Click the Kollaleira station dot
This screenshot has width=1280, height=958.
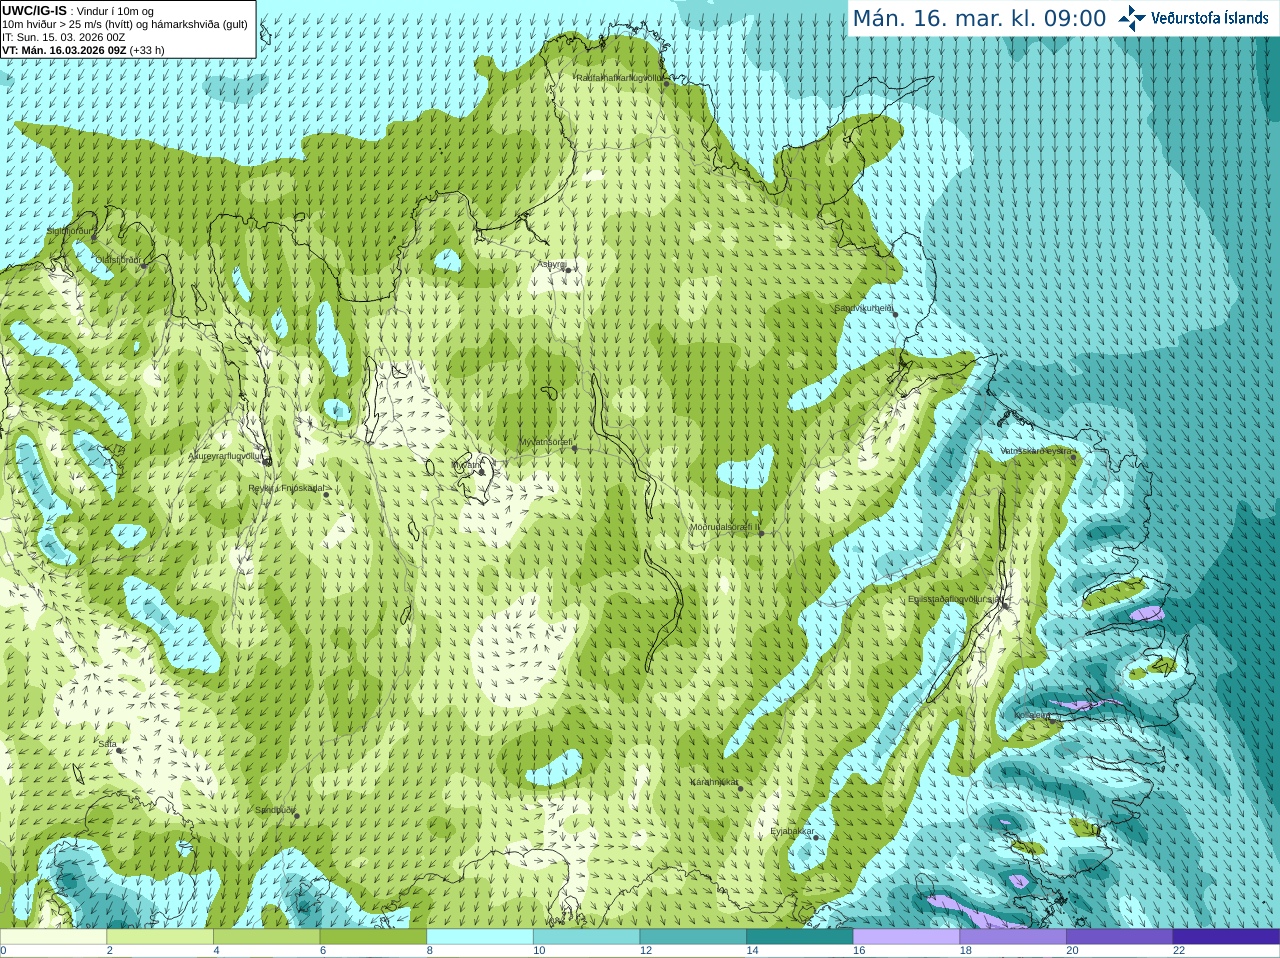click(x=1051, y=721)
